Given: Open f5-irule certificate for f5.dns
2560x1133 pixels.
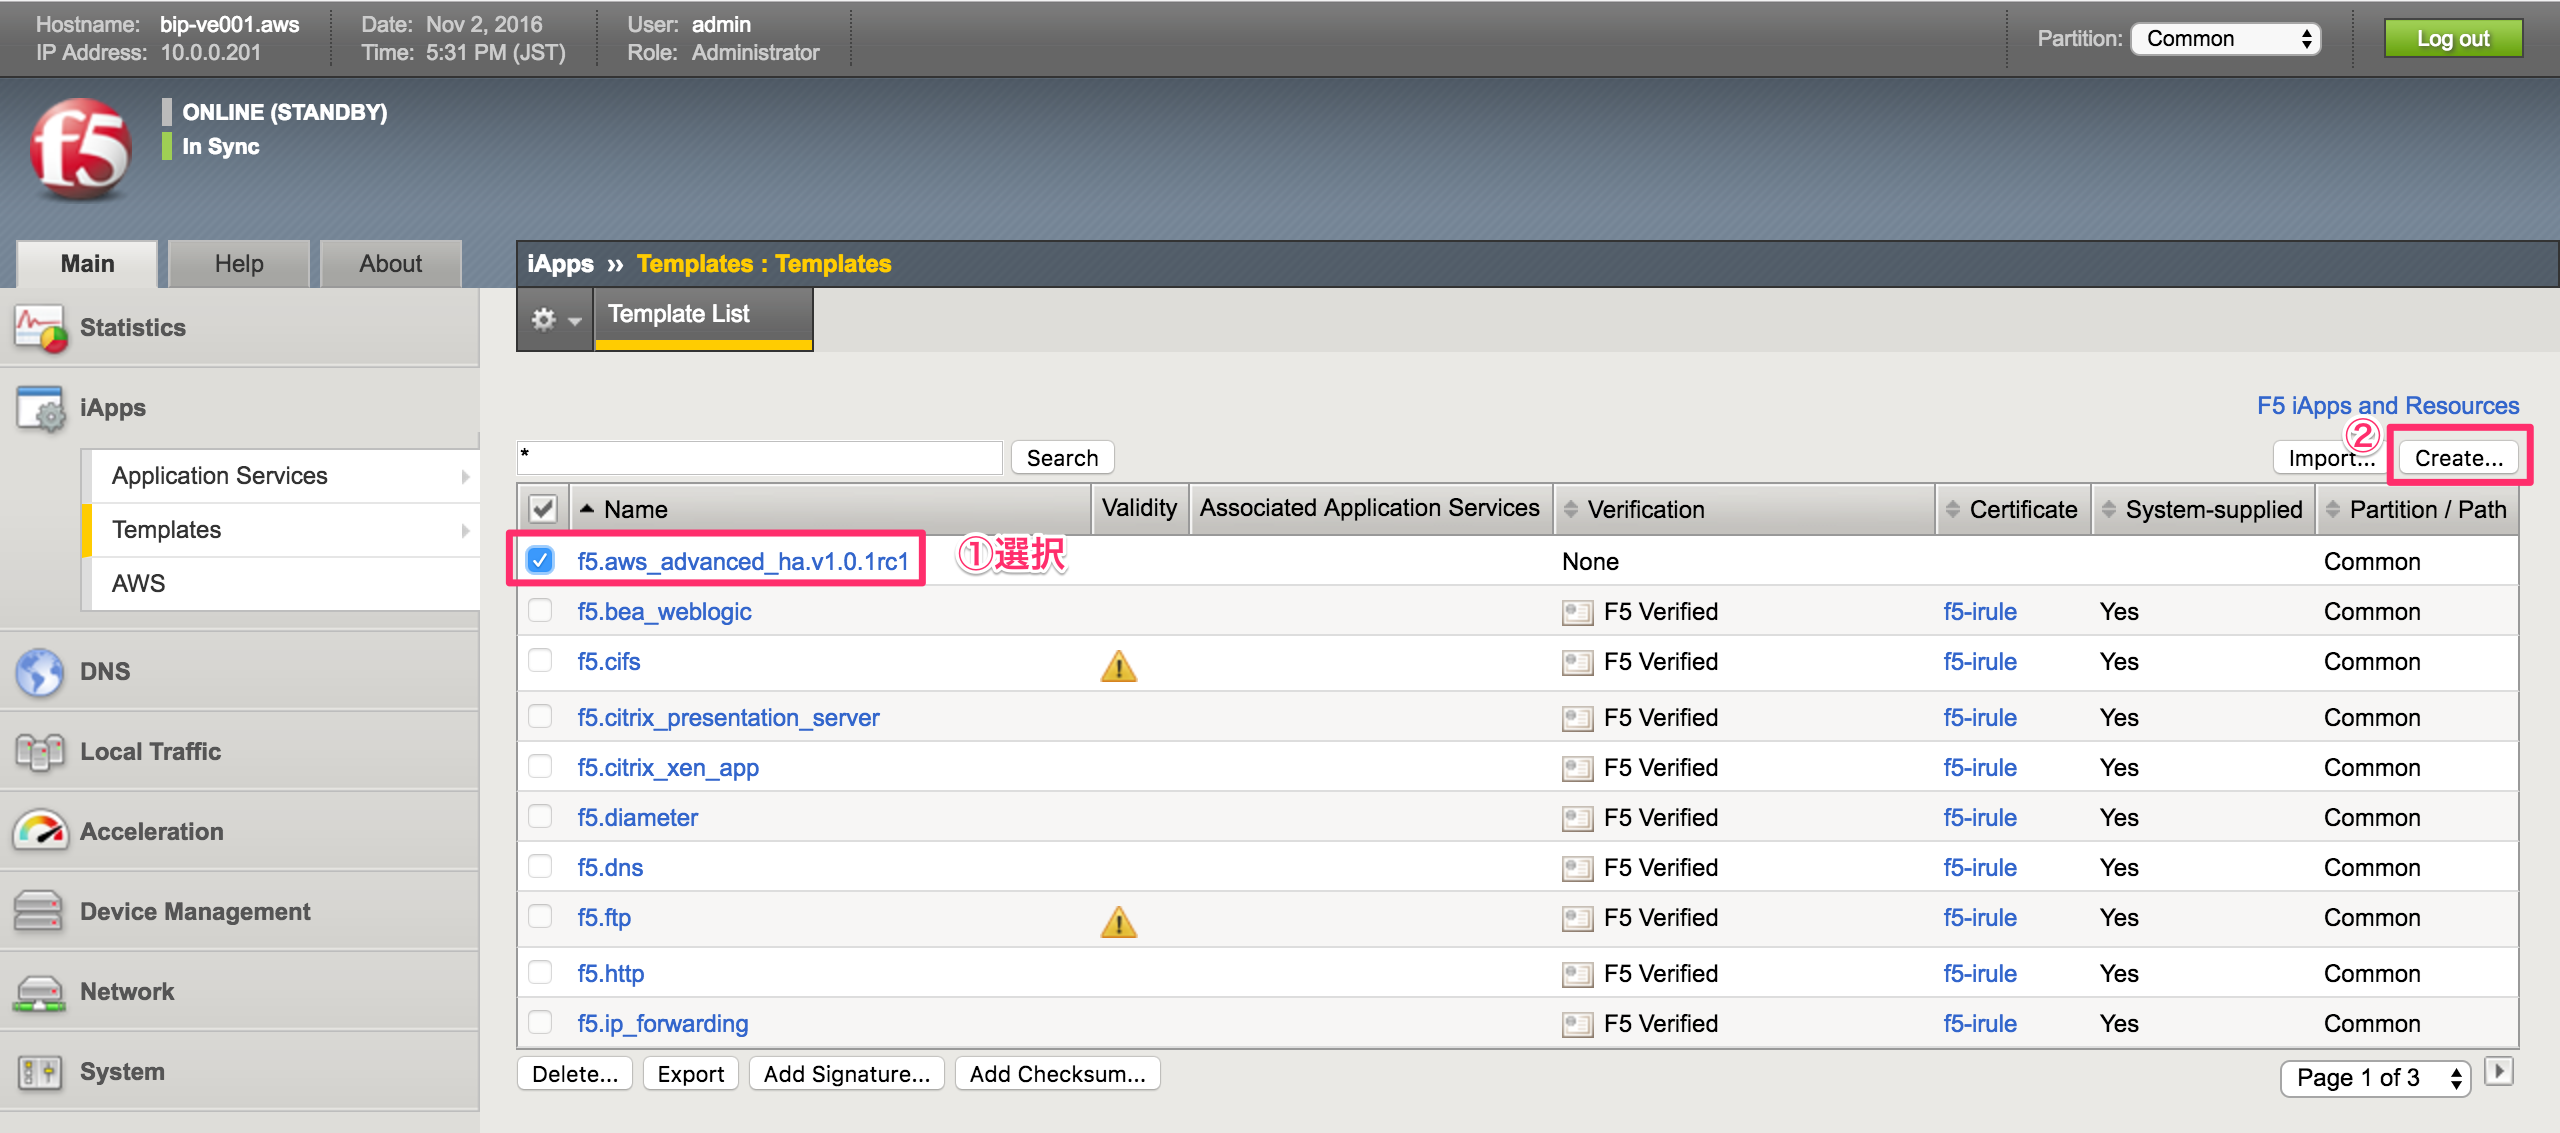Looking at the screenshot, I should [1979, 868].
